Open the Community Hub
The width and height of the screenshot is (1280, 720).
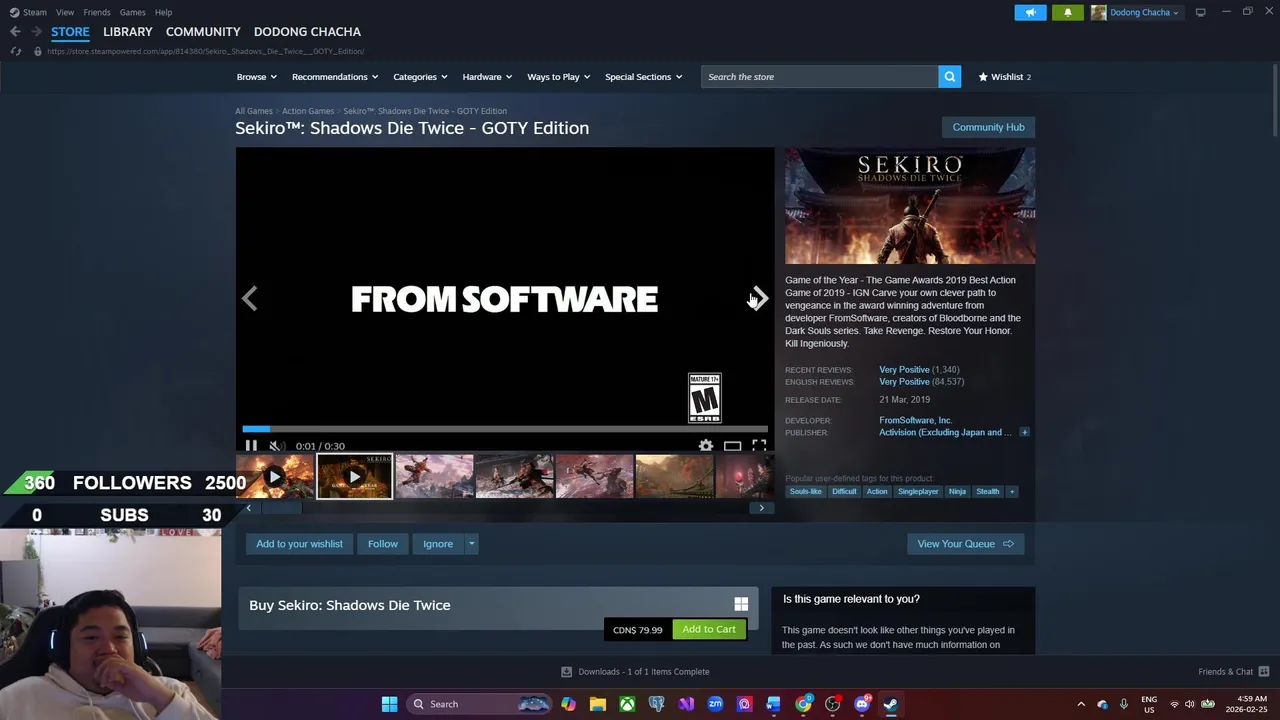pyautogui.click(x=988, y=127)
